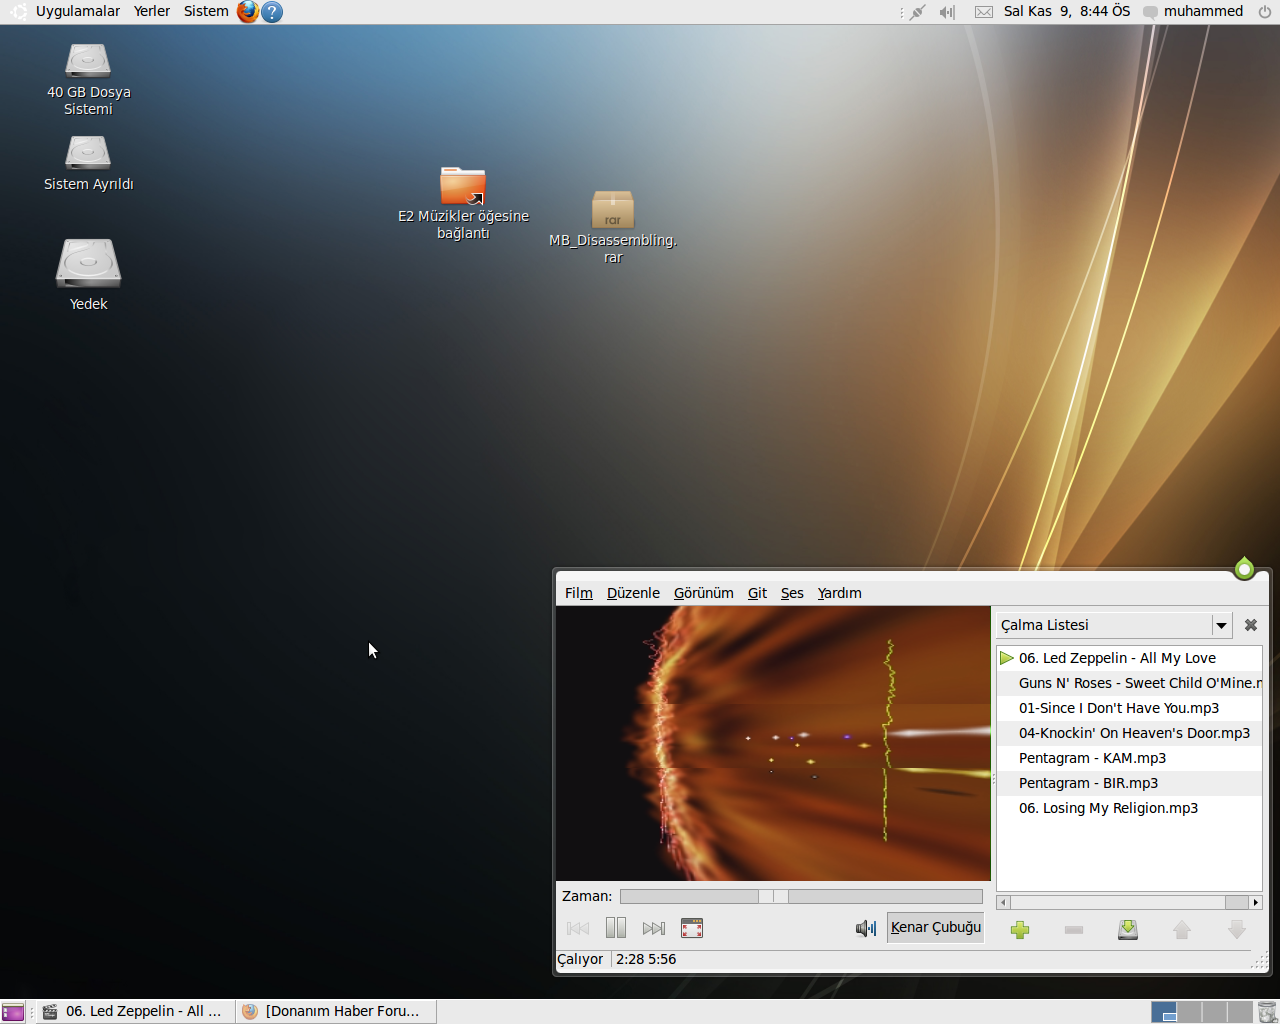The height and width of the screenshot is (1024, 1280).
Task: Click the green window emblem on player corner
Action: pyautogui.click(x=1244, y=569)
